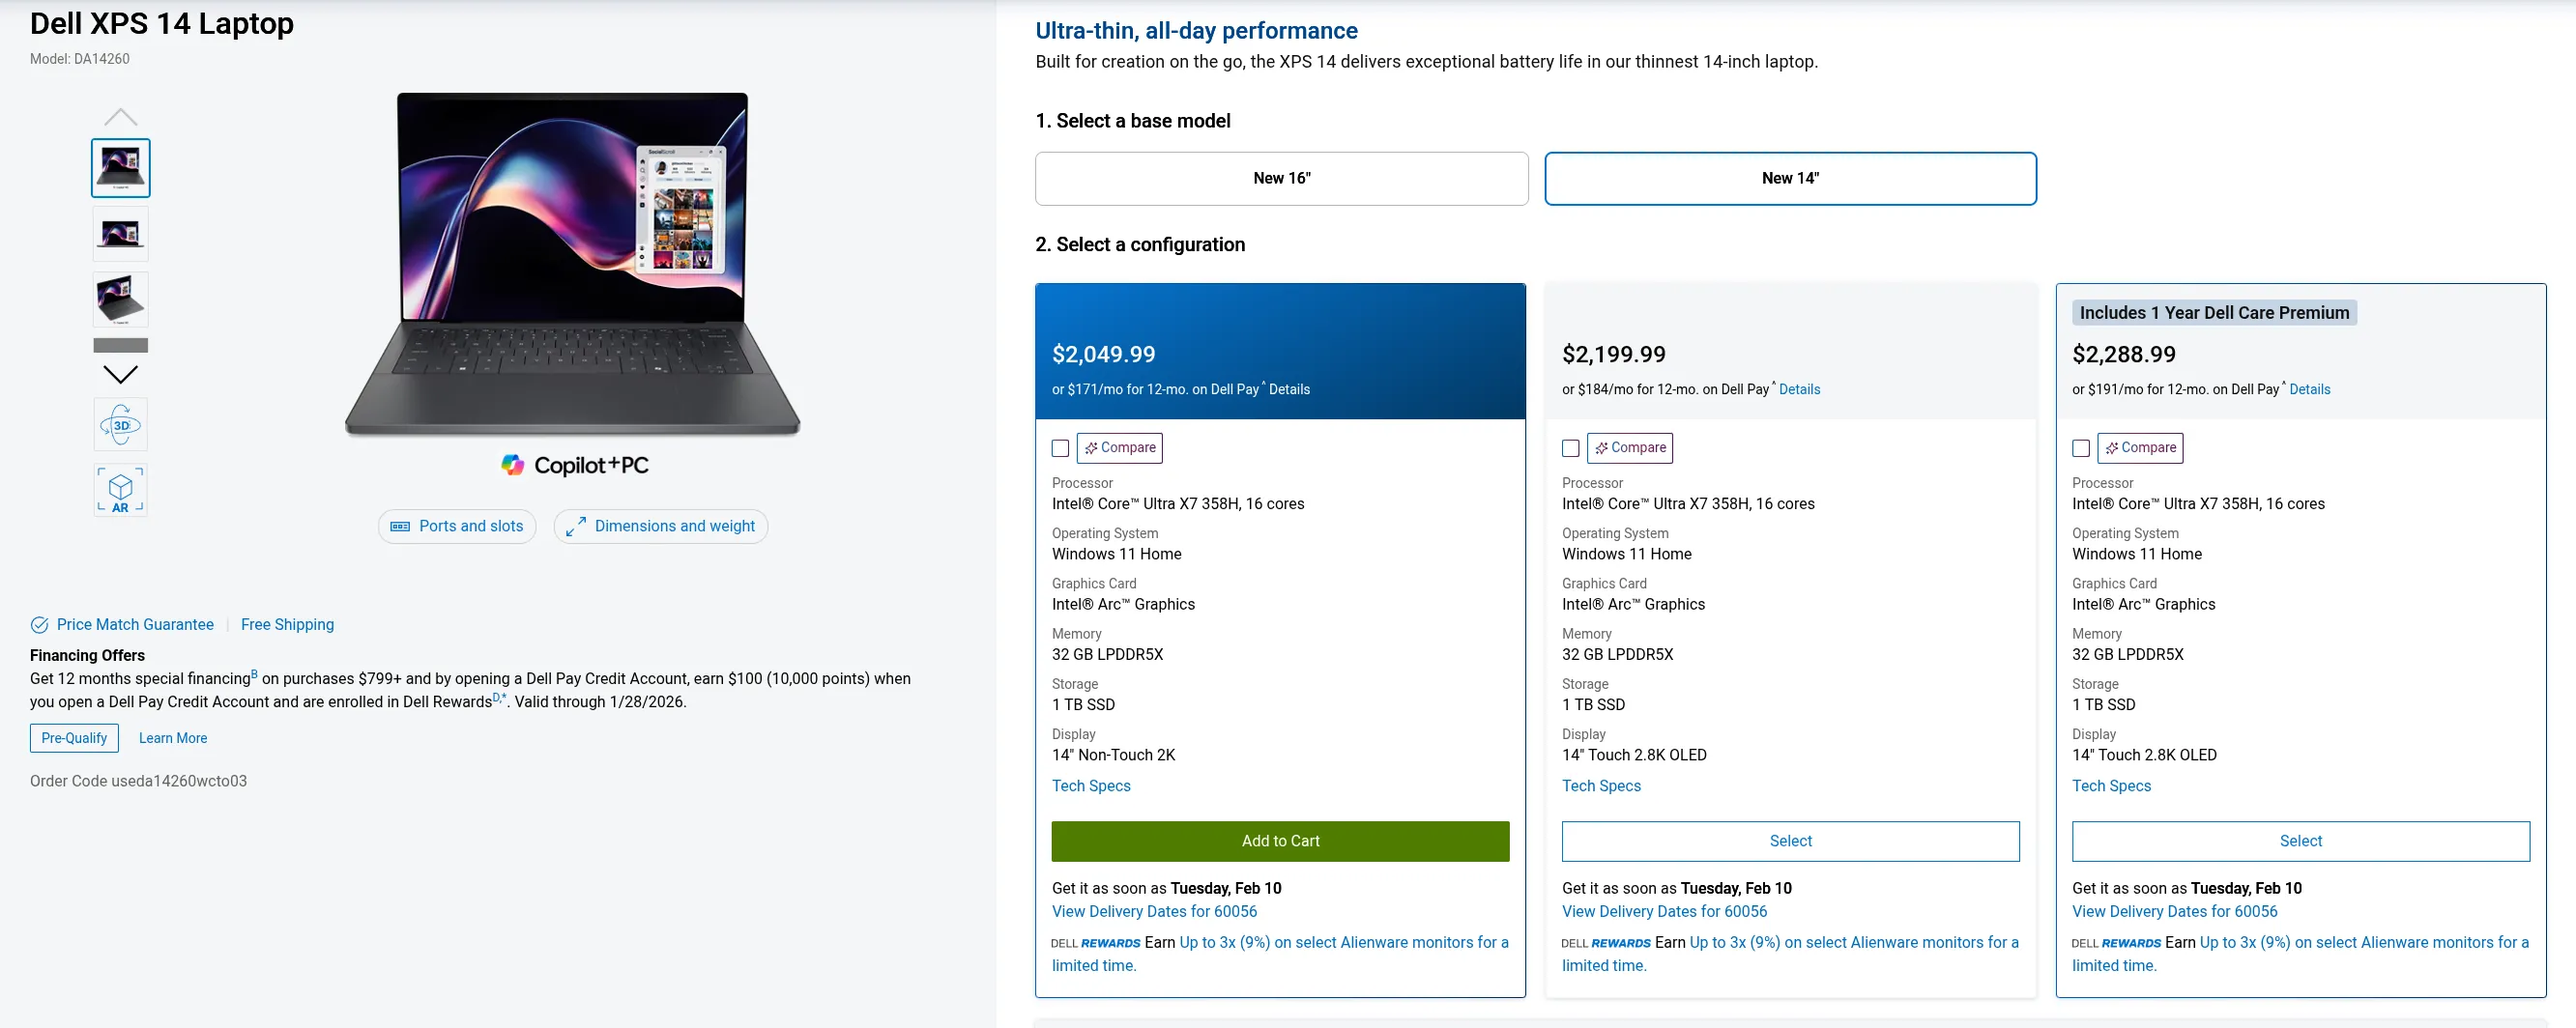Viewport: 2576px width, 1028px height.
Task: Select the New 14" base model
Action: (1789, 179)
